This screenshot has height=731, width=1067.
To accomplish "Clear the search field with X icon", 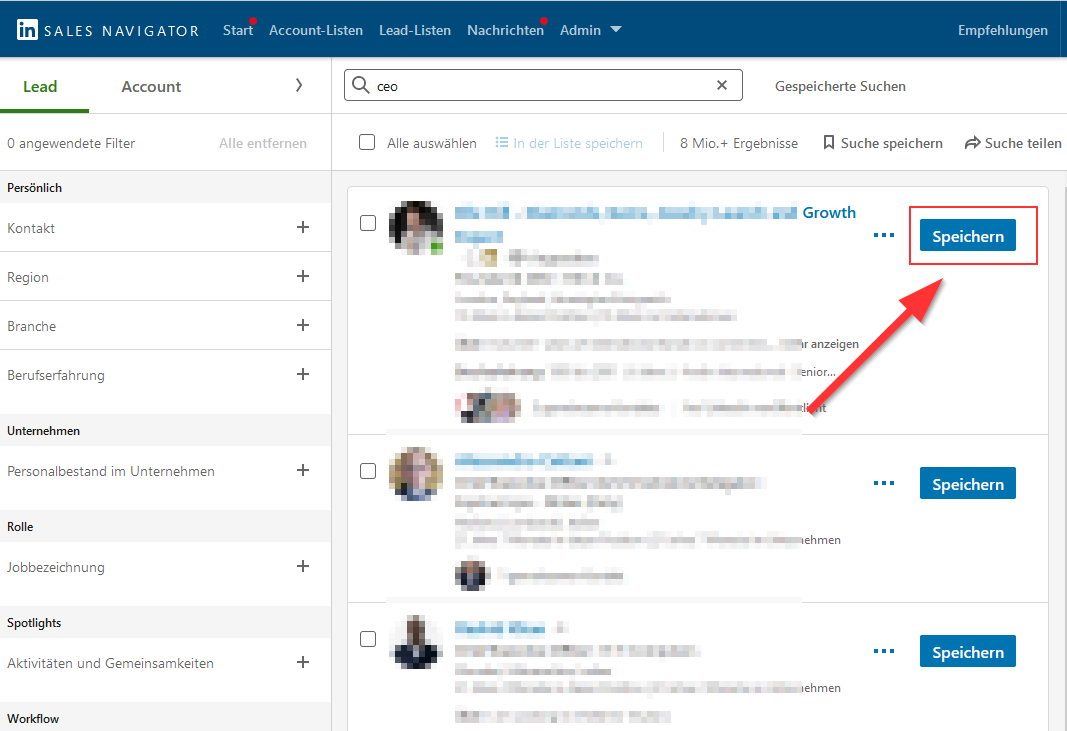I will 722,86.
